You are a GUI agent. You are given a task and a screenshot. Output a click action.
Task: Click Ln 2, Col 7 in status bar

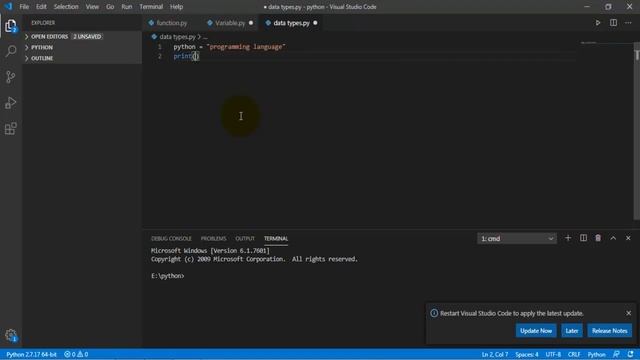tap(495, 354)
